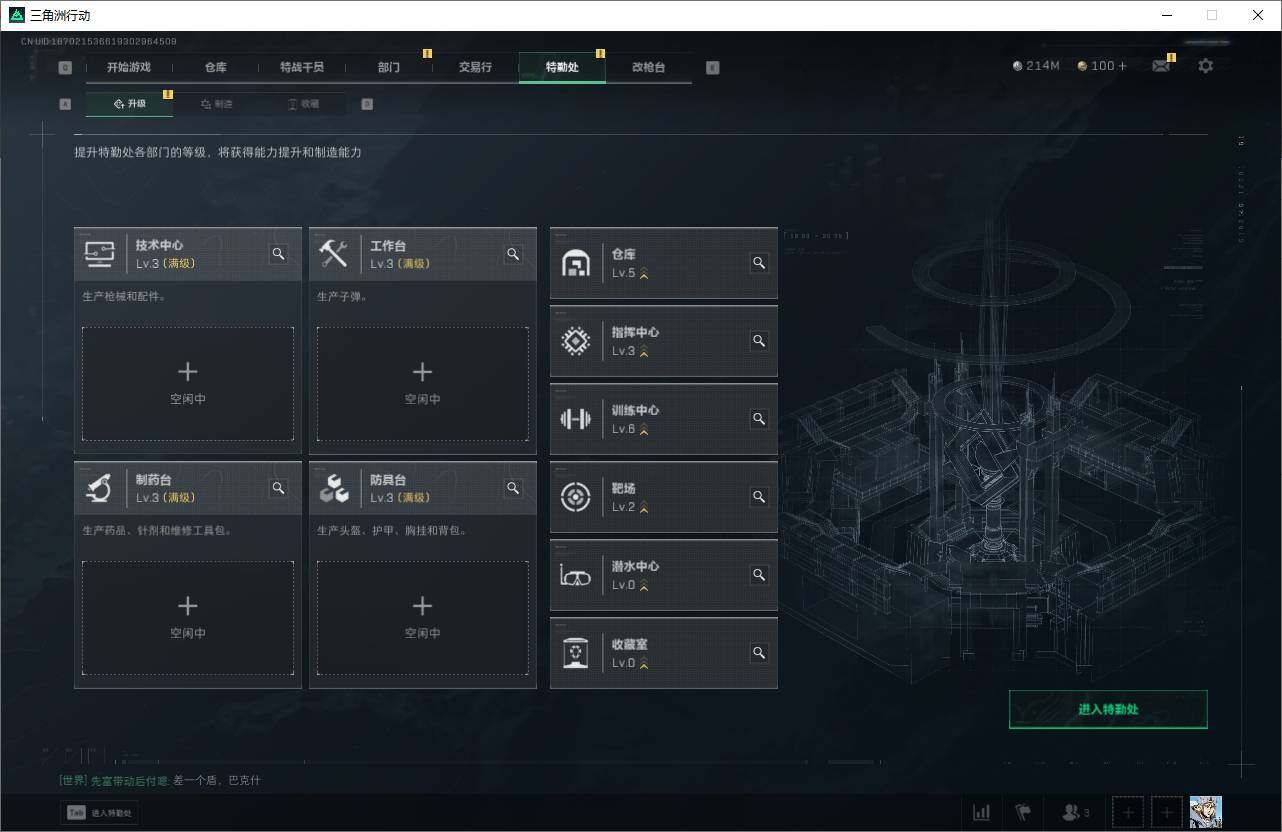
Task: Click the idle production slot under 技术中心
Action: pos(188,384)
